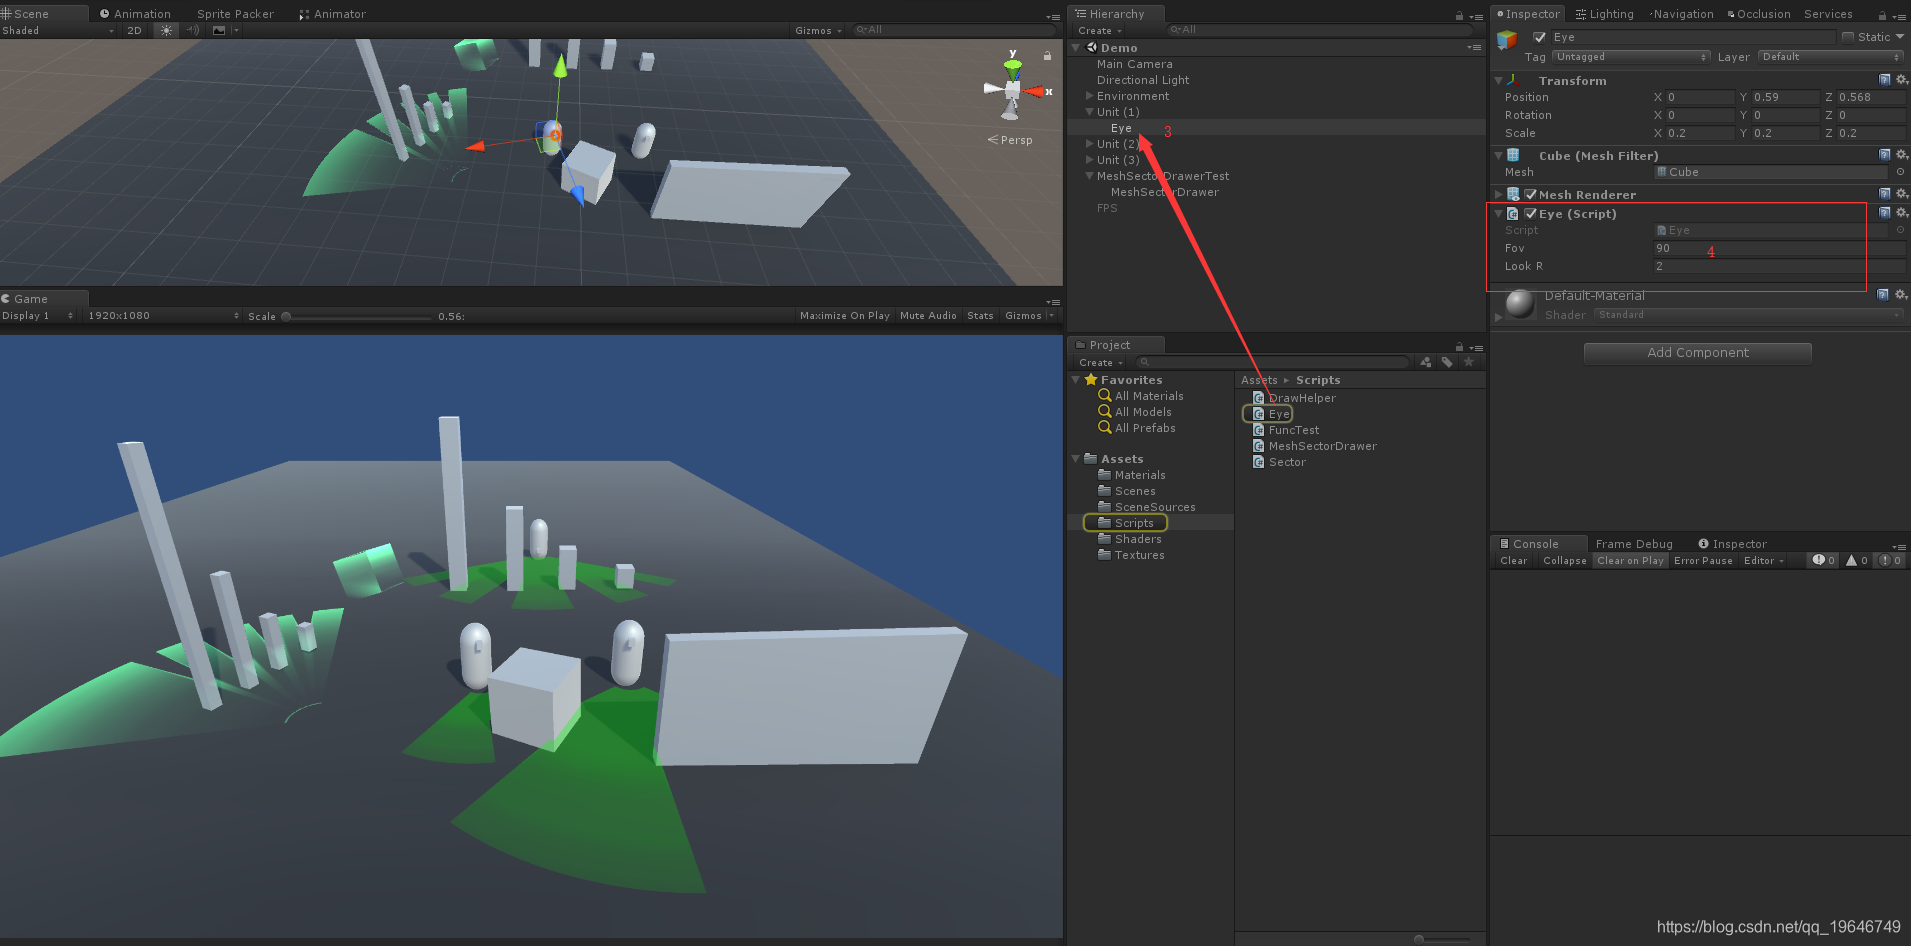Open Eye (Script) gear settings
1911x946 pixels.
pos(1901,213)
